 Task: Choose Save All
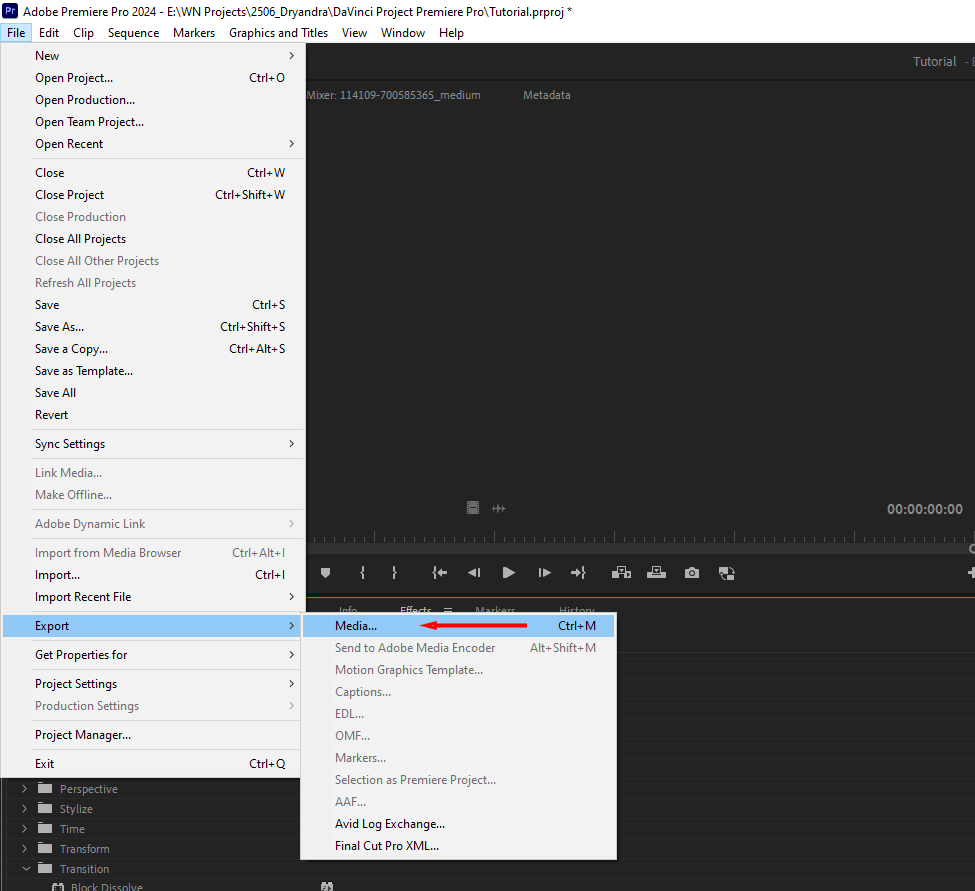coord(152,393)
